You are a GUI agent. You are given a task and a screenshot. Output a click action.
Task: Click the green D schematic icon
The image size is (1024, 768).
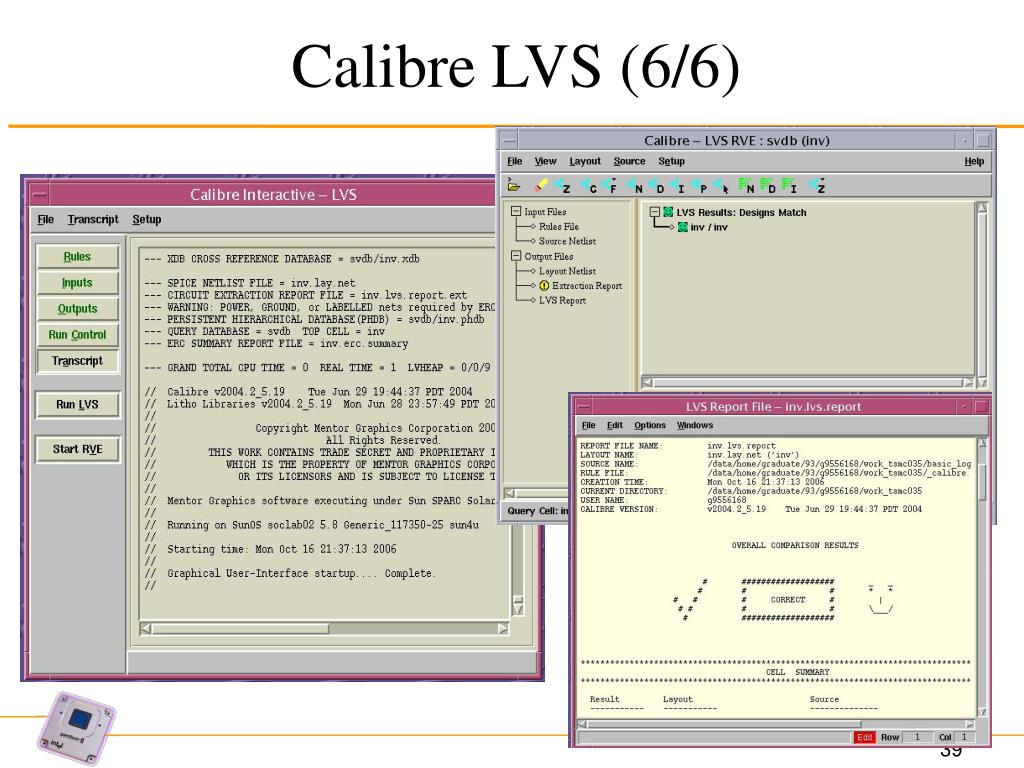click(768, 187)
